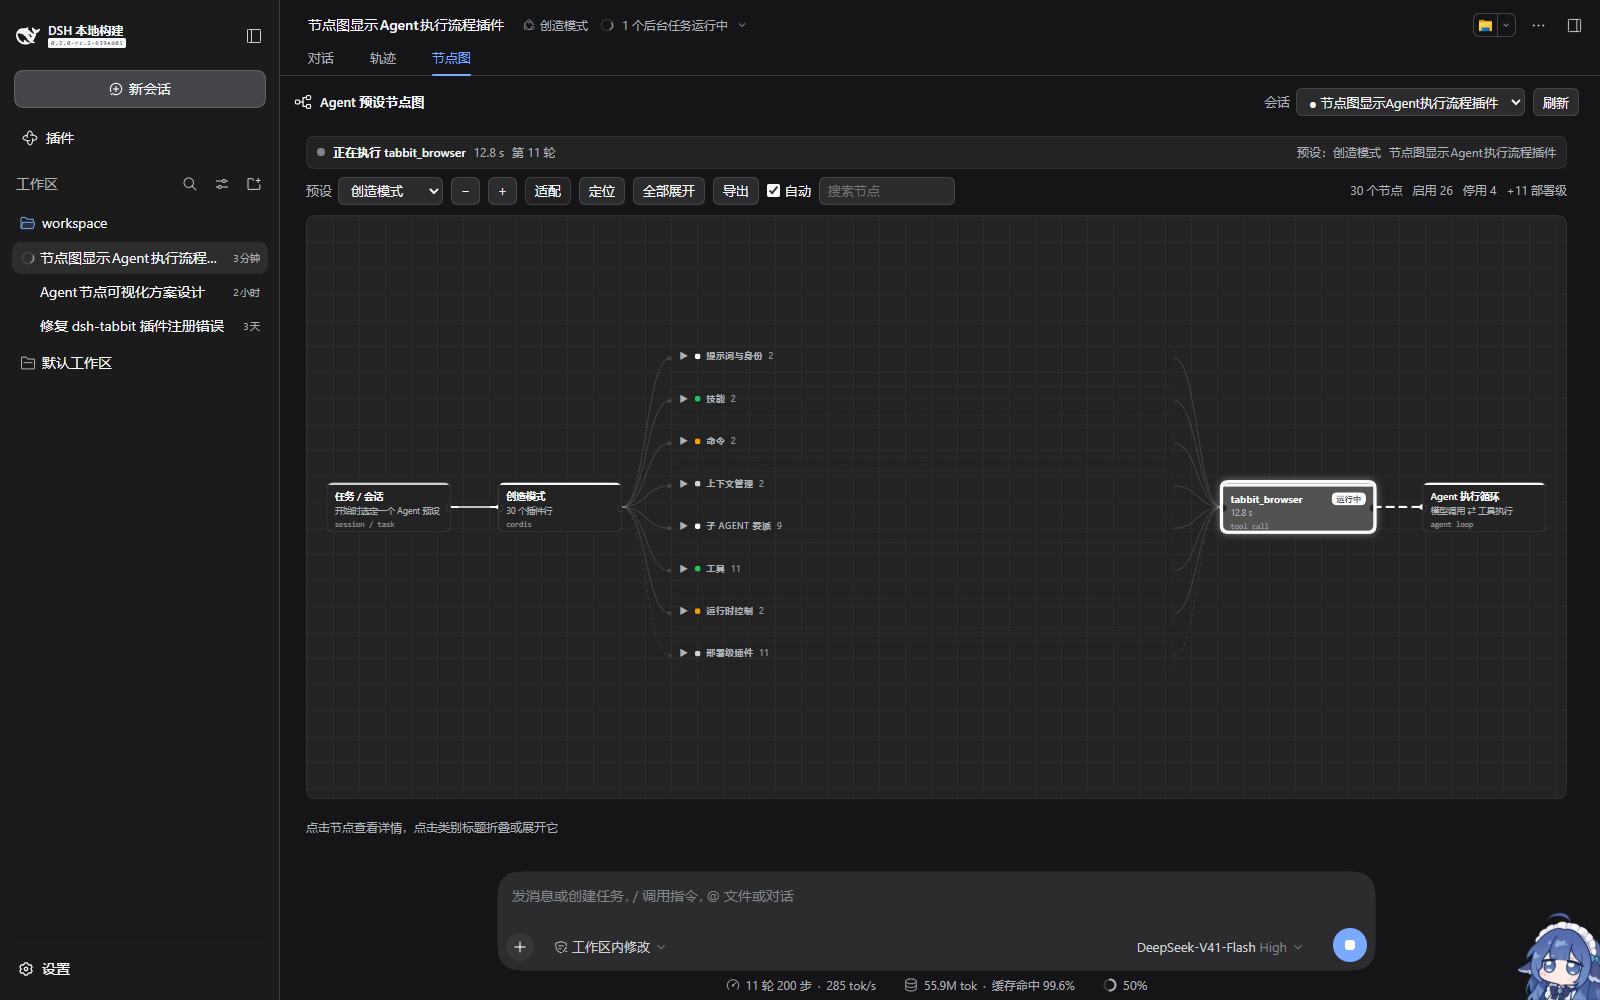Open the workspace folder in sidebar
This screenshot has height=1000, width=1600.
point(140,223)
